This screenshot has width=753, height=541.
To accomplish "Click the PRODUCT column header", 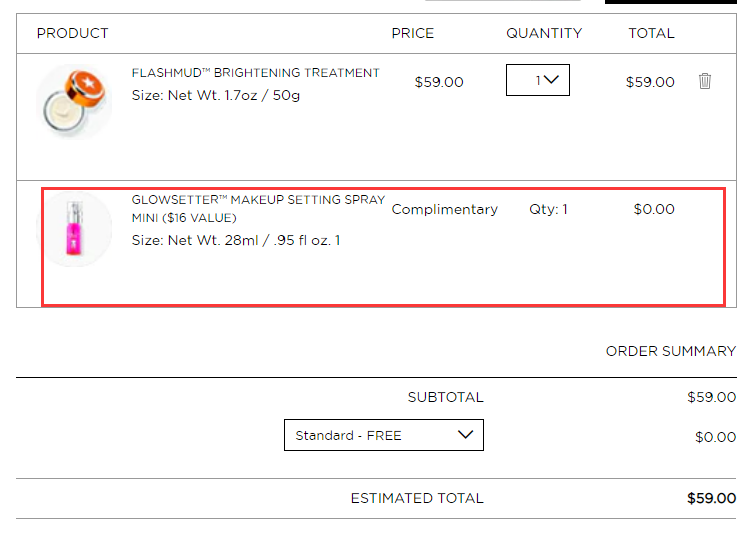I will click(73, 33).
